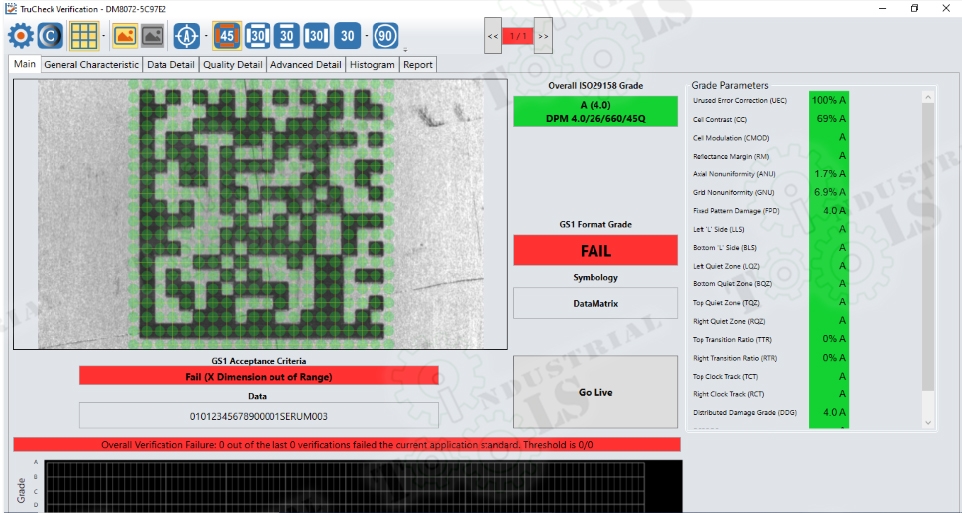962x513 pixels.
Task: Close the TruCheck Verification window
Action: coord(945,9)
